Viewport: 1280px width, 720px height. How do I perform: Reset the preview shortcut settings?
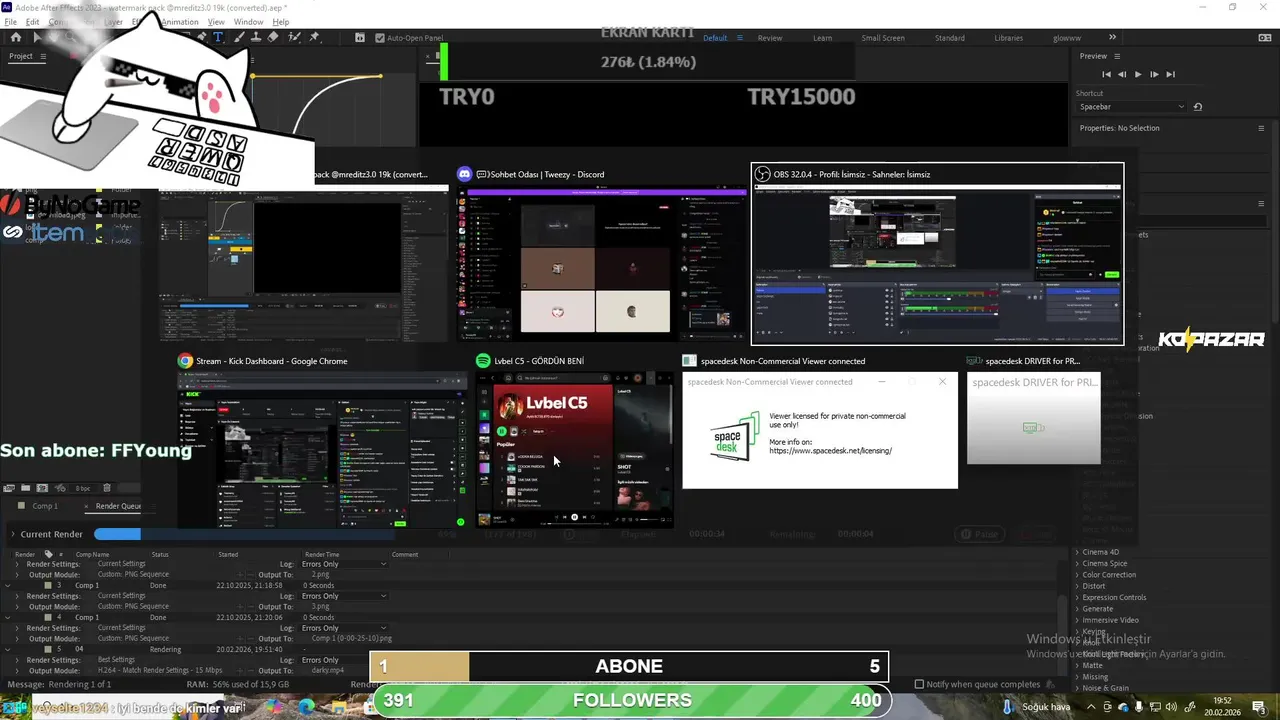pyautogui.click(x=1198, y=107)
